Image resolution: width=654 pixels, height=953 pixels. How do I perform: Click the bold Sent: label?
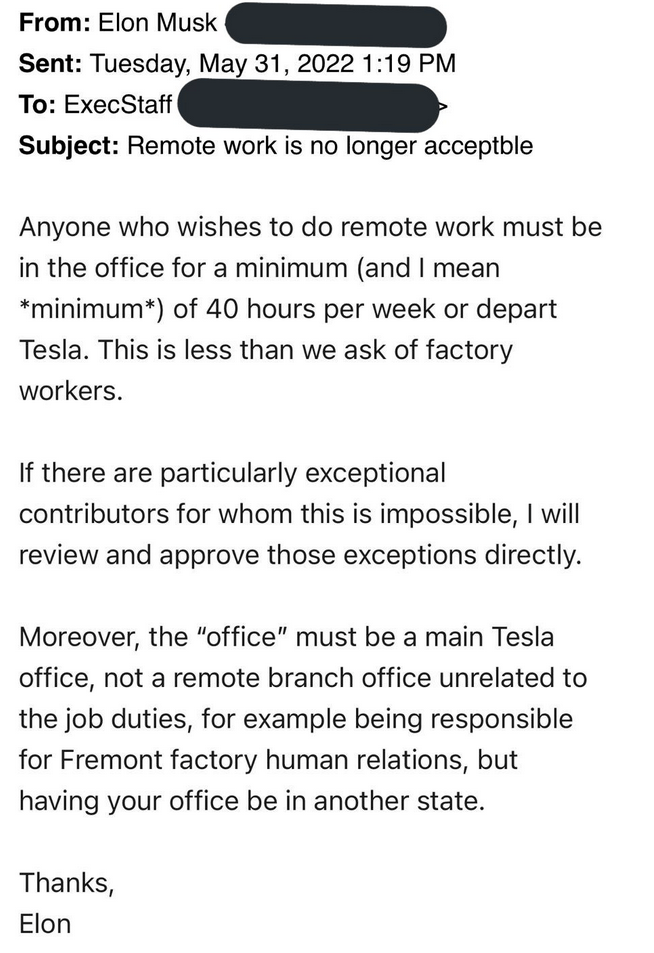tap(50, 63)
